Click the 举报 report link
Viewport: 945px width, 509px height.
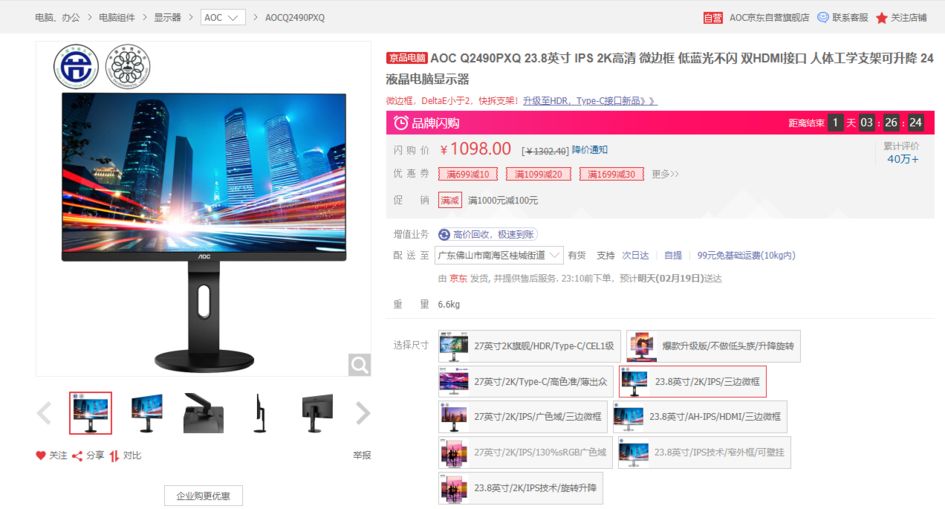[x=362, y=455]
